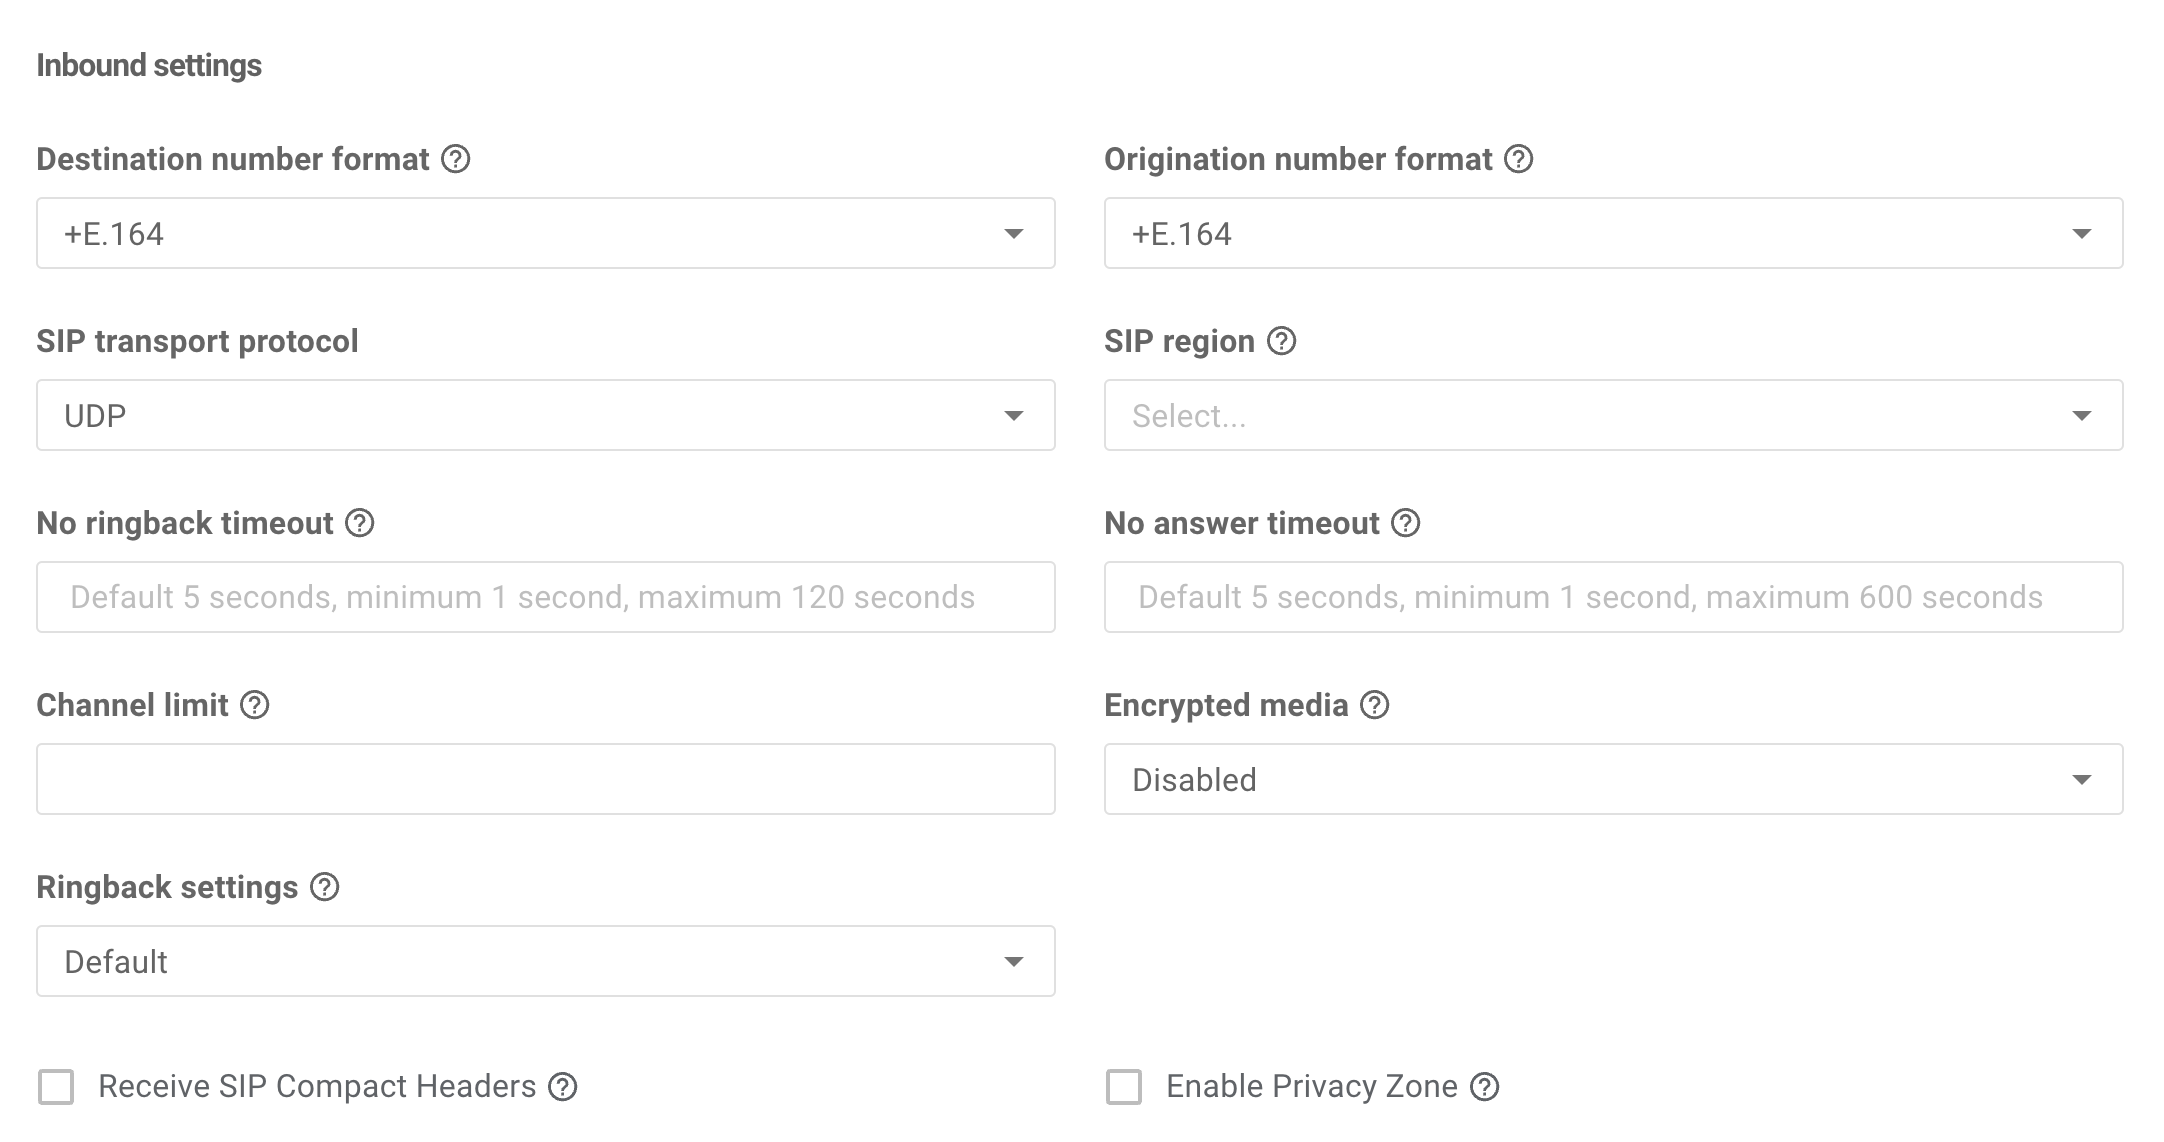Choose a SIP region from Select dropdown

pyautogui.click(x=1613, y=415)
